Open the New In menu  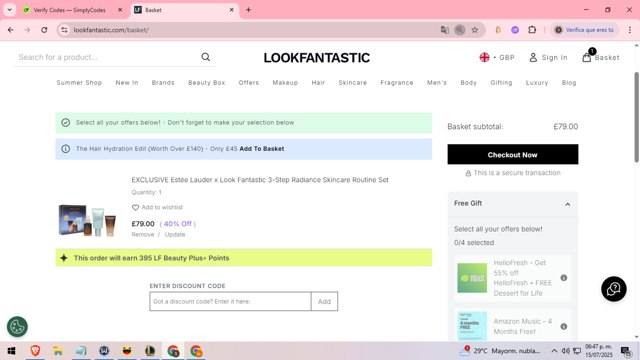127,82
